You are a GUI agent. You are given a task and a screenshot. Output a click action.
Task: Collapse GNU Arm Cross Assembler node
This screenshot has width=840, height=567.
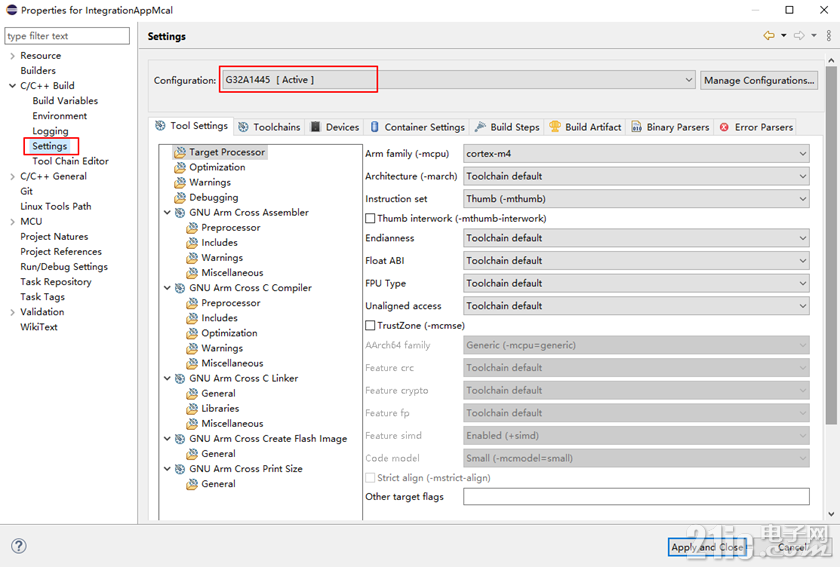[167, 213]
